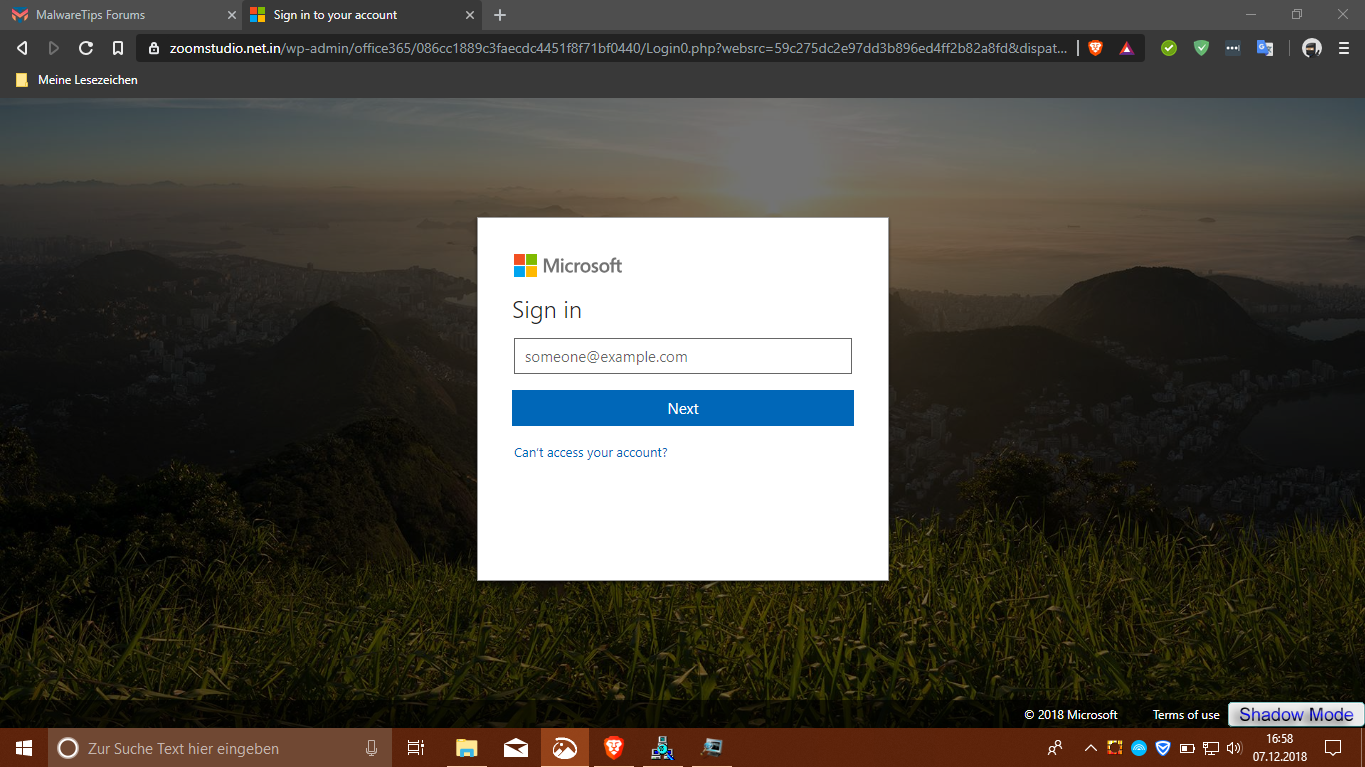The width and height of the screenshot is (1365, 767).
Task: Click the green round checkmark extension icon
Action: [x=1169, y=48]
